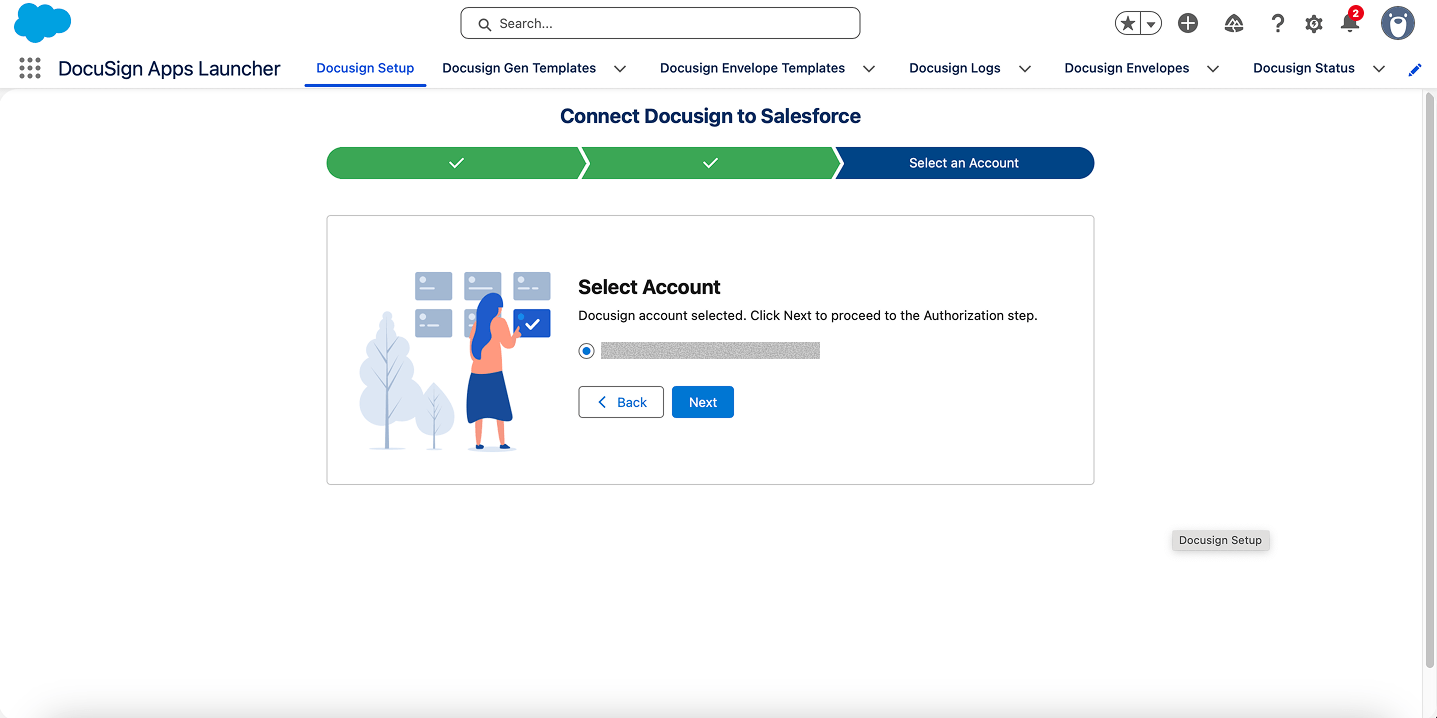Open the Help question mark icon
This screenshot has height=718, width=1437.
(1277, 24)
